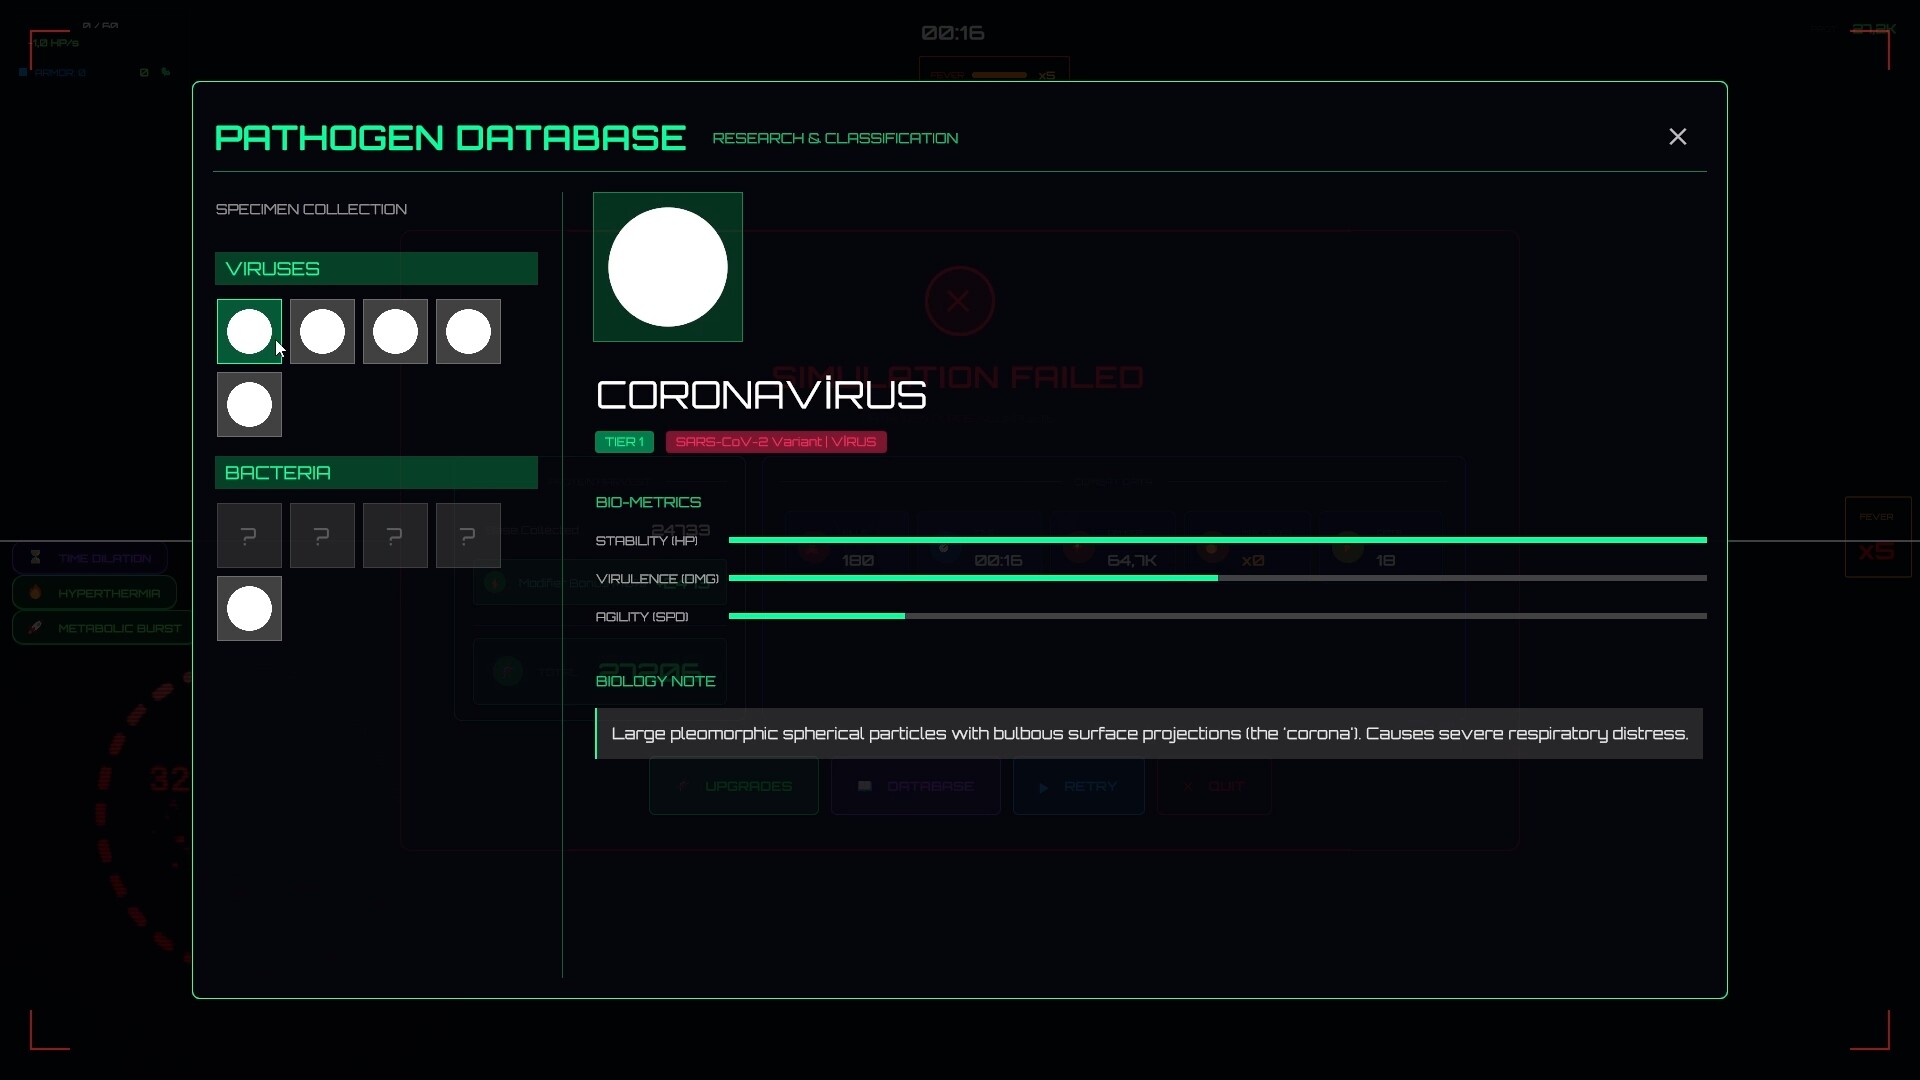Click the first locked bacteria slot
Screen dimensions: 1920x1080
coord(249,535)
